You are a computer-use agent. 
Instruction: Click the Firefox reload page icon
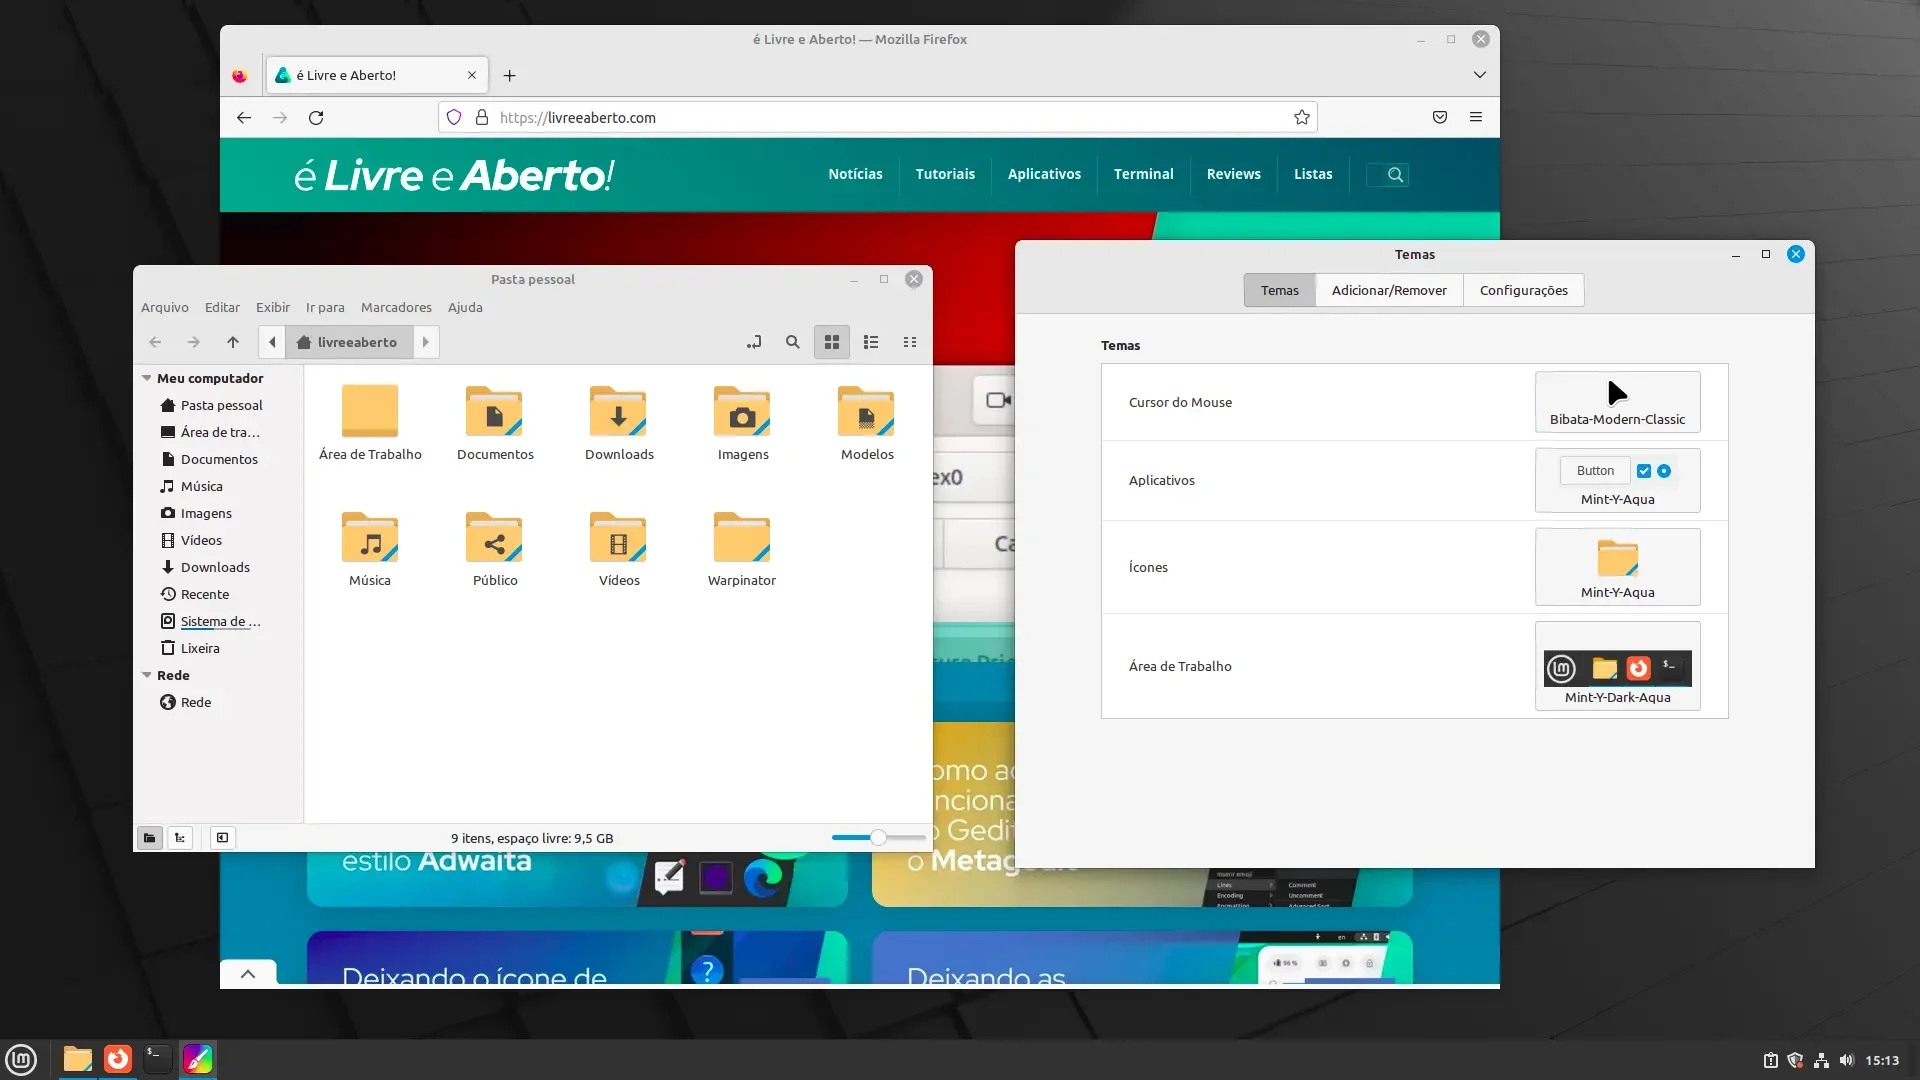click(x=316, y=118)
